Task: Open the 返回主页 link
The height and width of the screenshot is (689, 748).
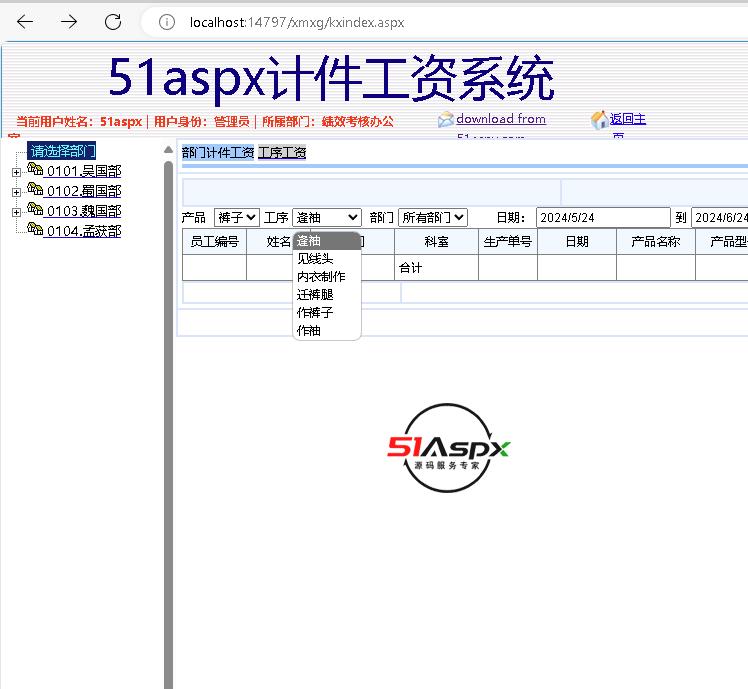Action: (627, 119)
